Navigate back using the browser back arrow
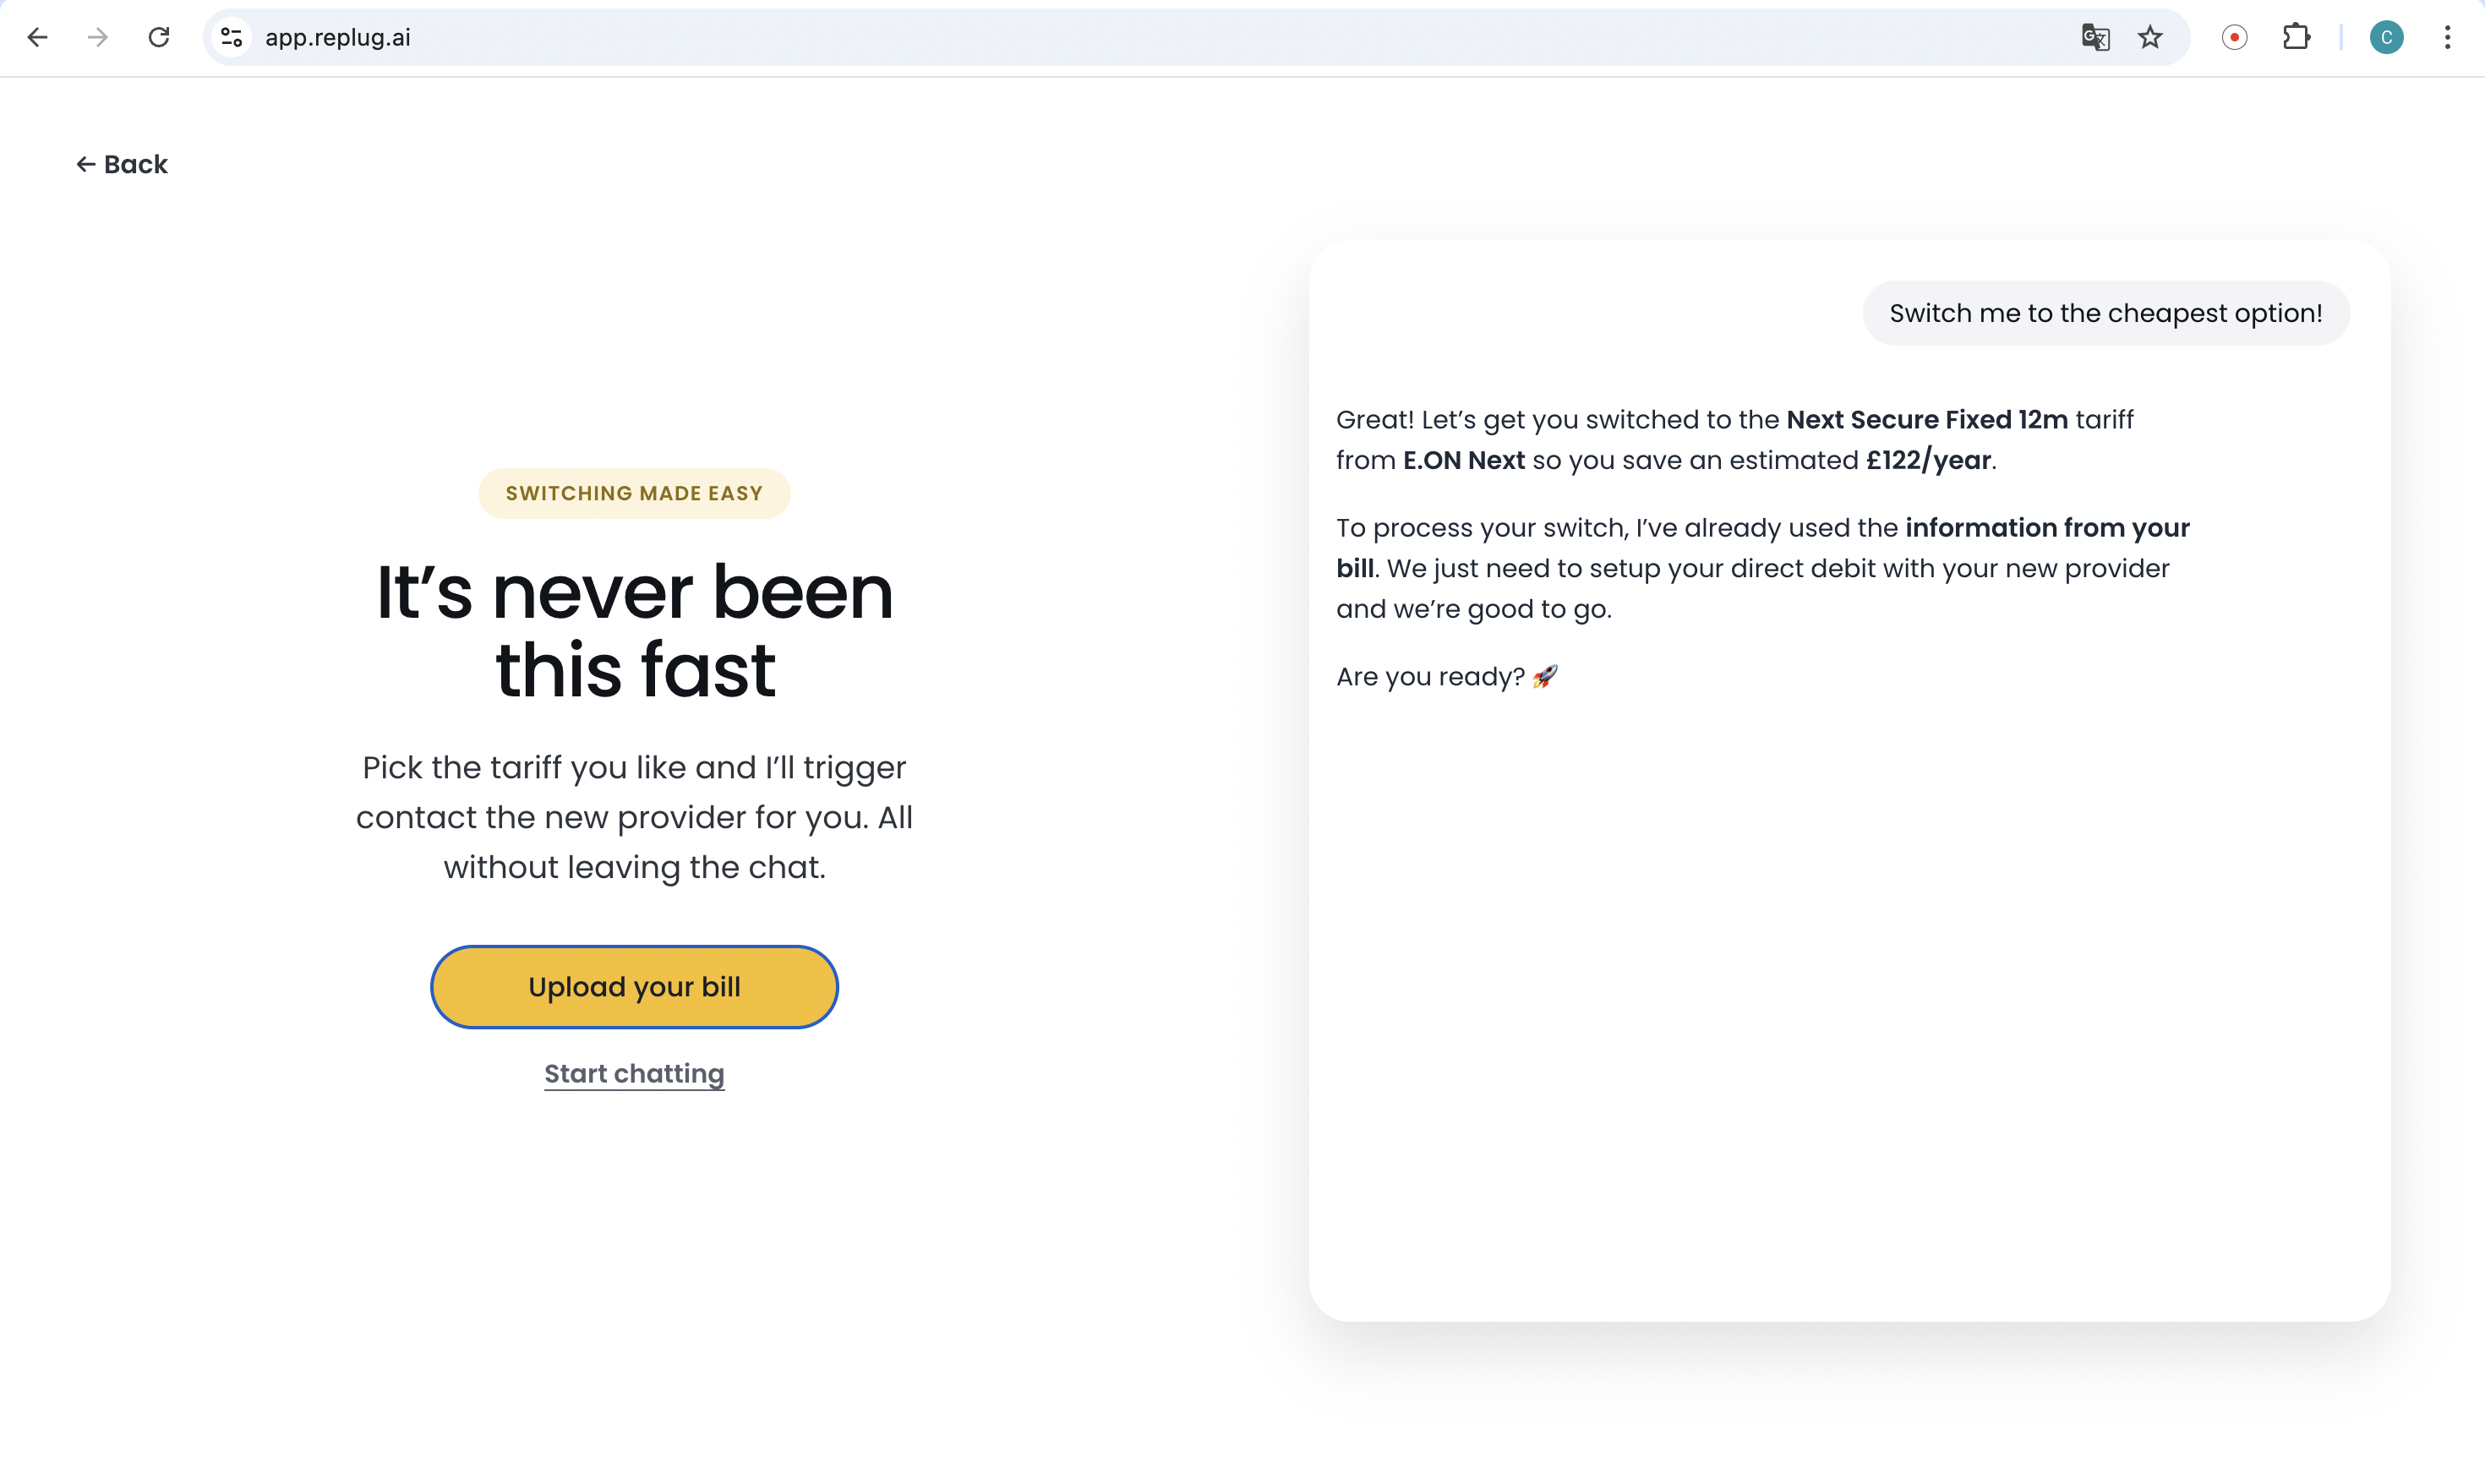Image resolution: width=2485 pixels, height=1484 pixels. 37,37
